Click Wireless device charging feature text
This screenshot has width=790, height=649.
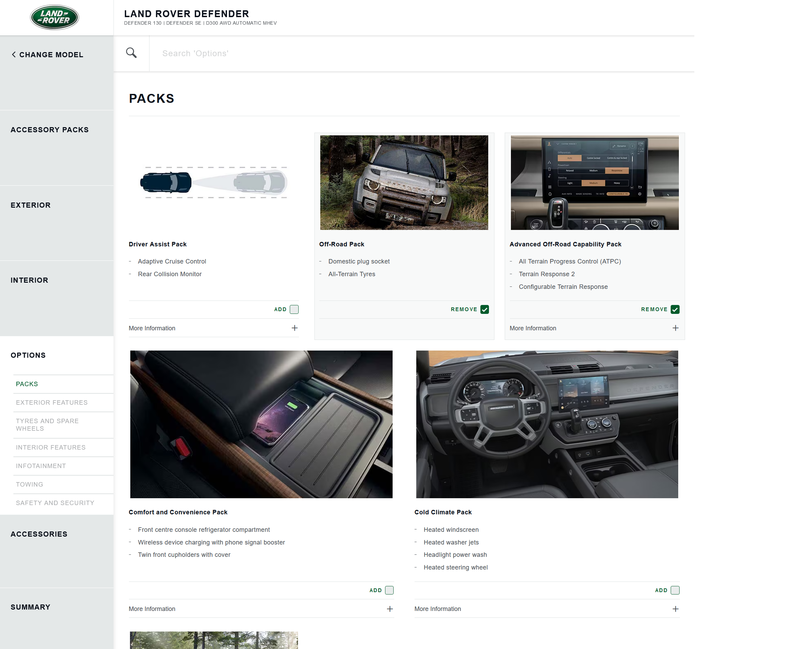pyautogui.click(x=211, y=542)
